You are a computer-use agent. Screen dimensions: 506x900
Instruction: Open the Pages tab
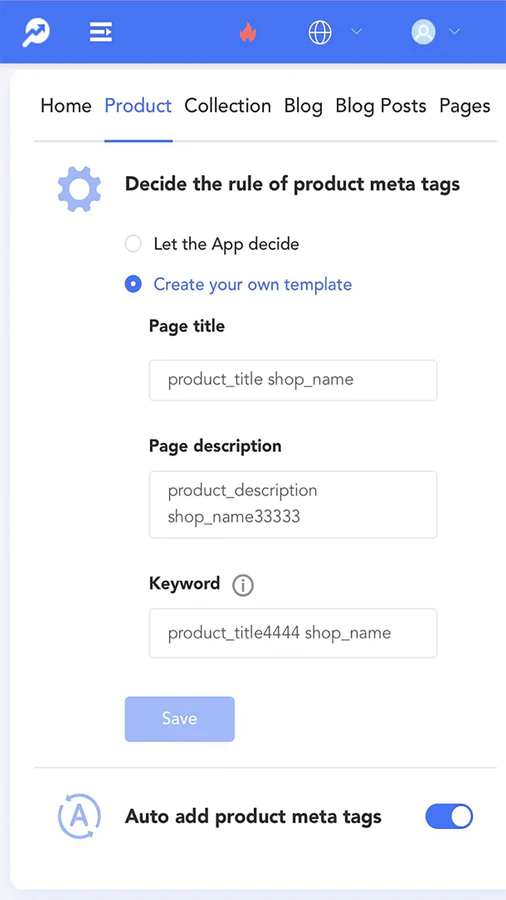[465, 106]
